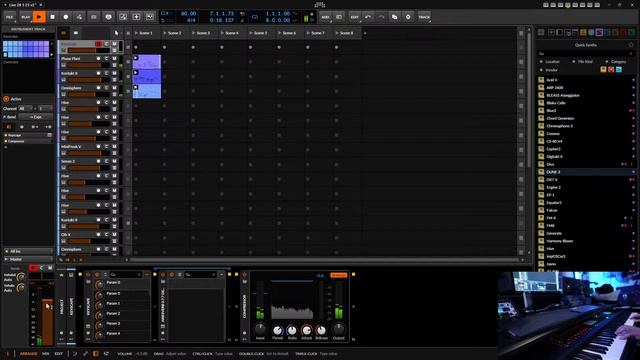Mute the Phase Plant track
Image resolution: width=640 pixels, height=360 pixels.
coord(114,58)
